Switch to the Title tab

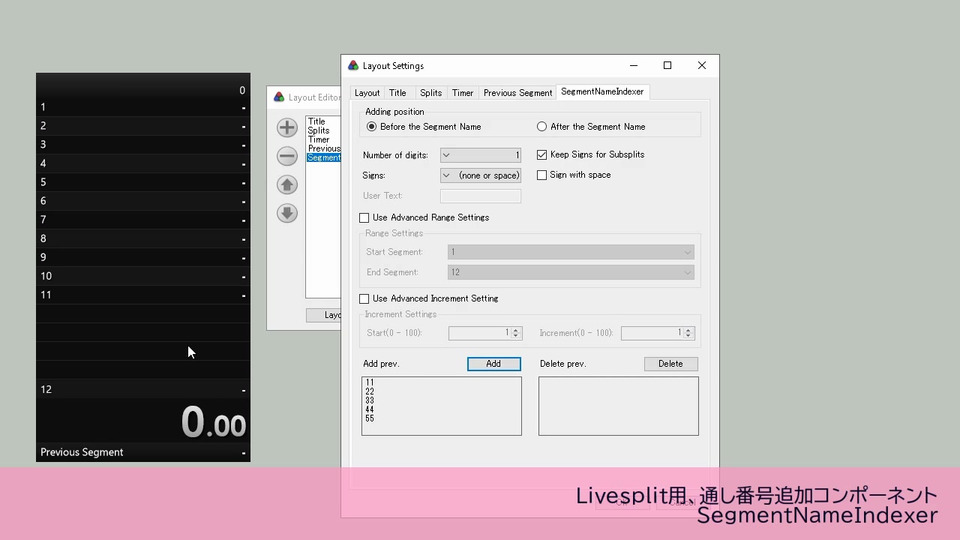coord(398,92)
